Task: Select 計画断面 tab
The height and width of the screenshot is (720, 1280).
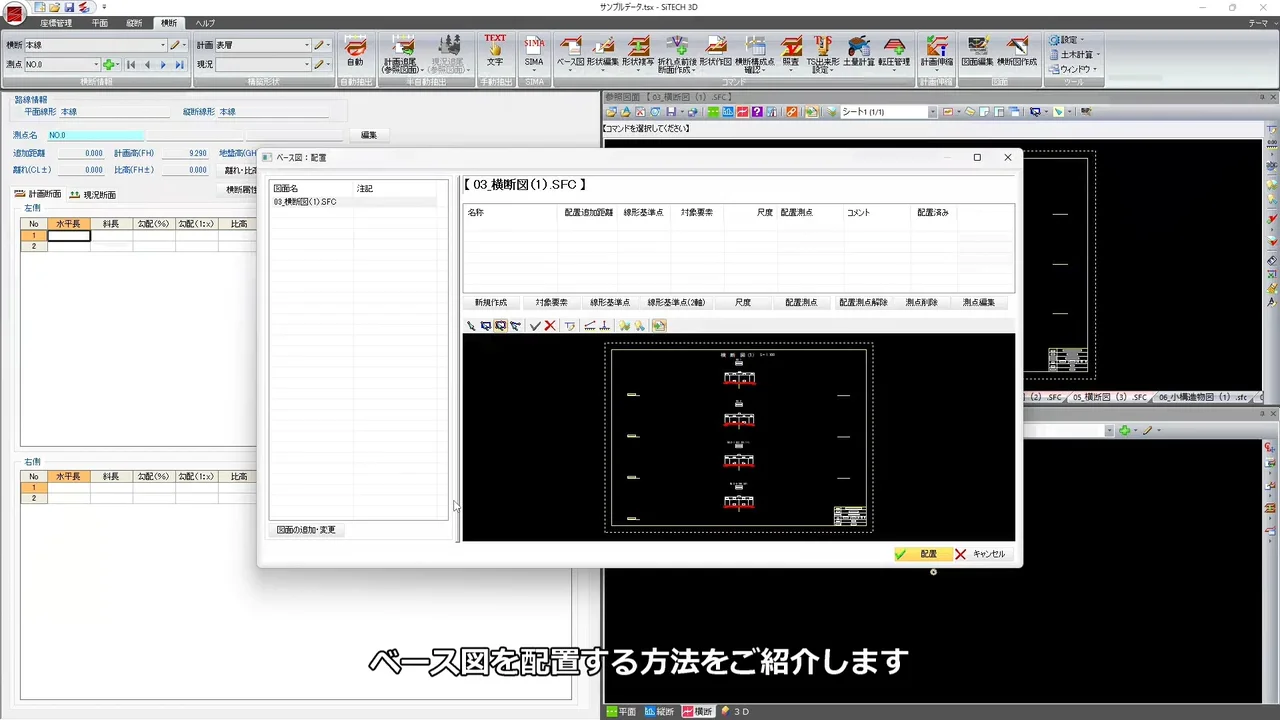Action: coord(38,194)
